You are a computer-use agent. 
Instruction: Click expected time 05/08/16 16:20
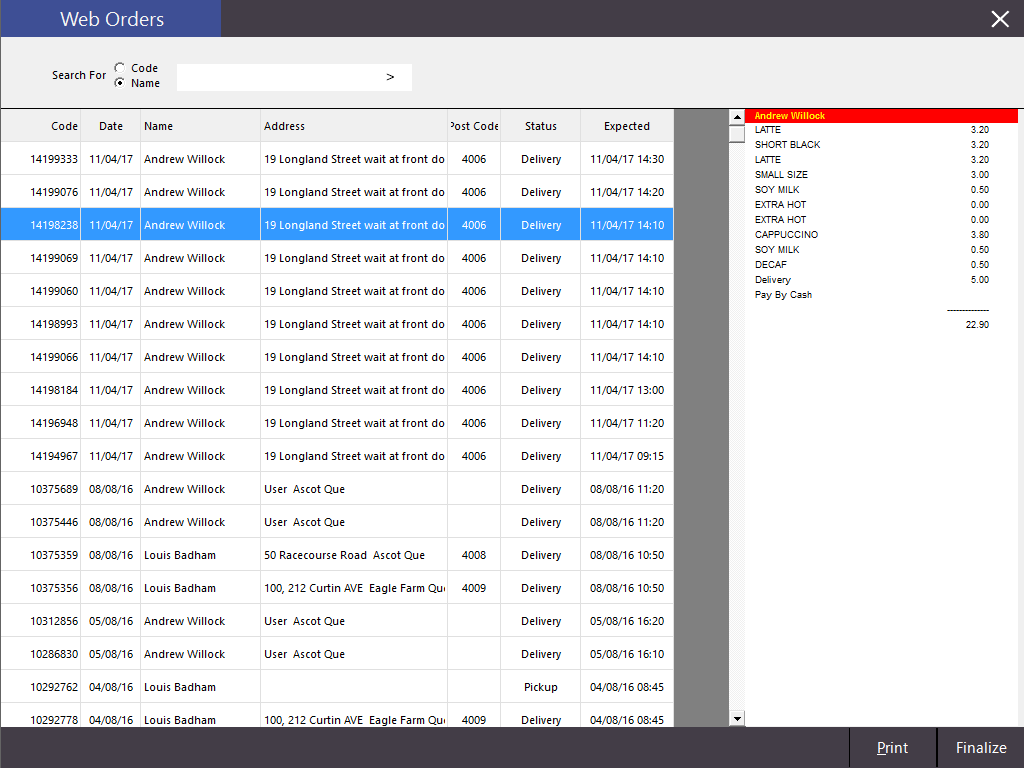pos(627,620)
